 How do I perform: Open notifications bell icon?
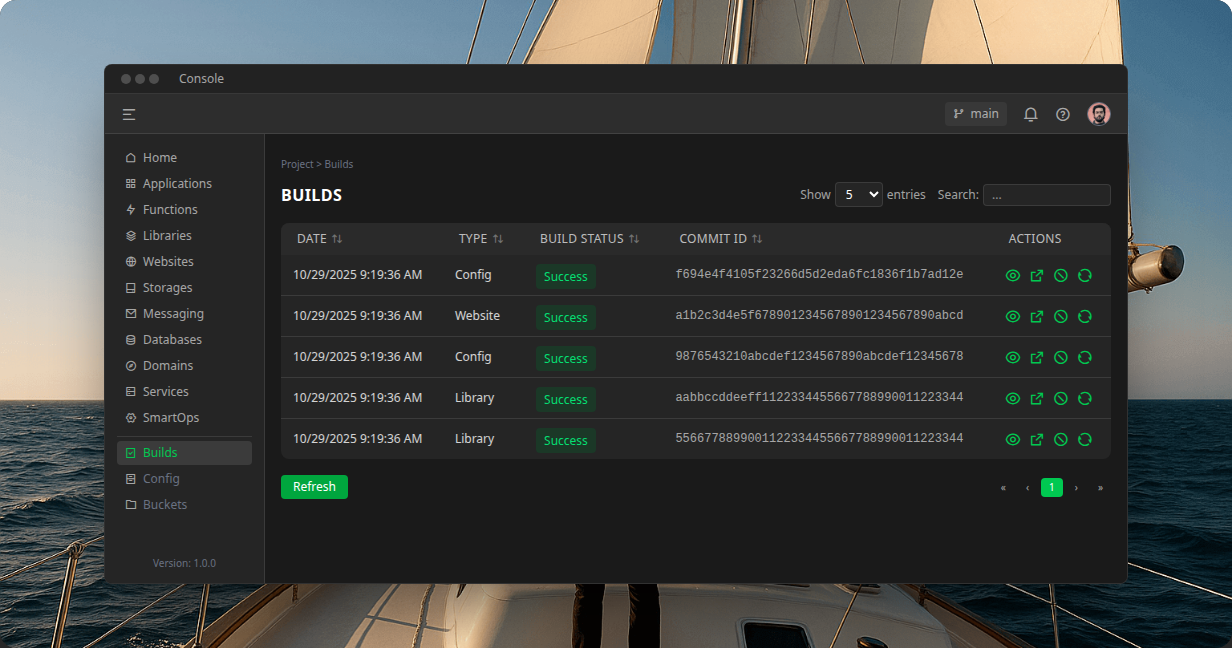coord(1030,114)
